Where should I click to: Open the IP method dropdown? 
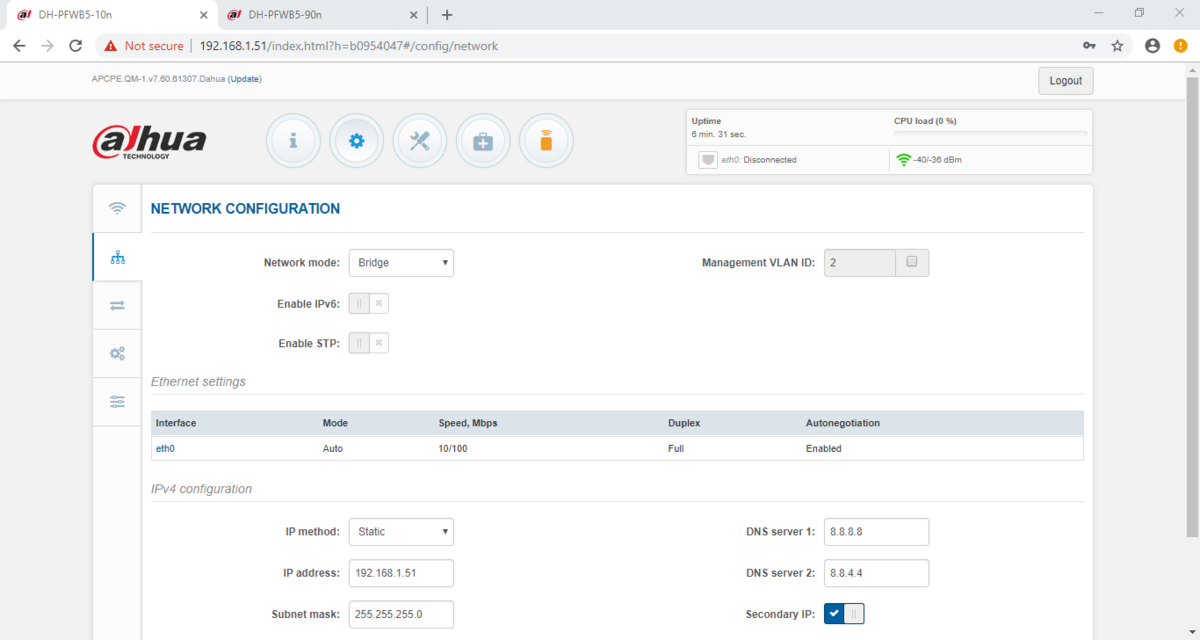(401, 532)
